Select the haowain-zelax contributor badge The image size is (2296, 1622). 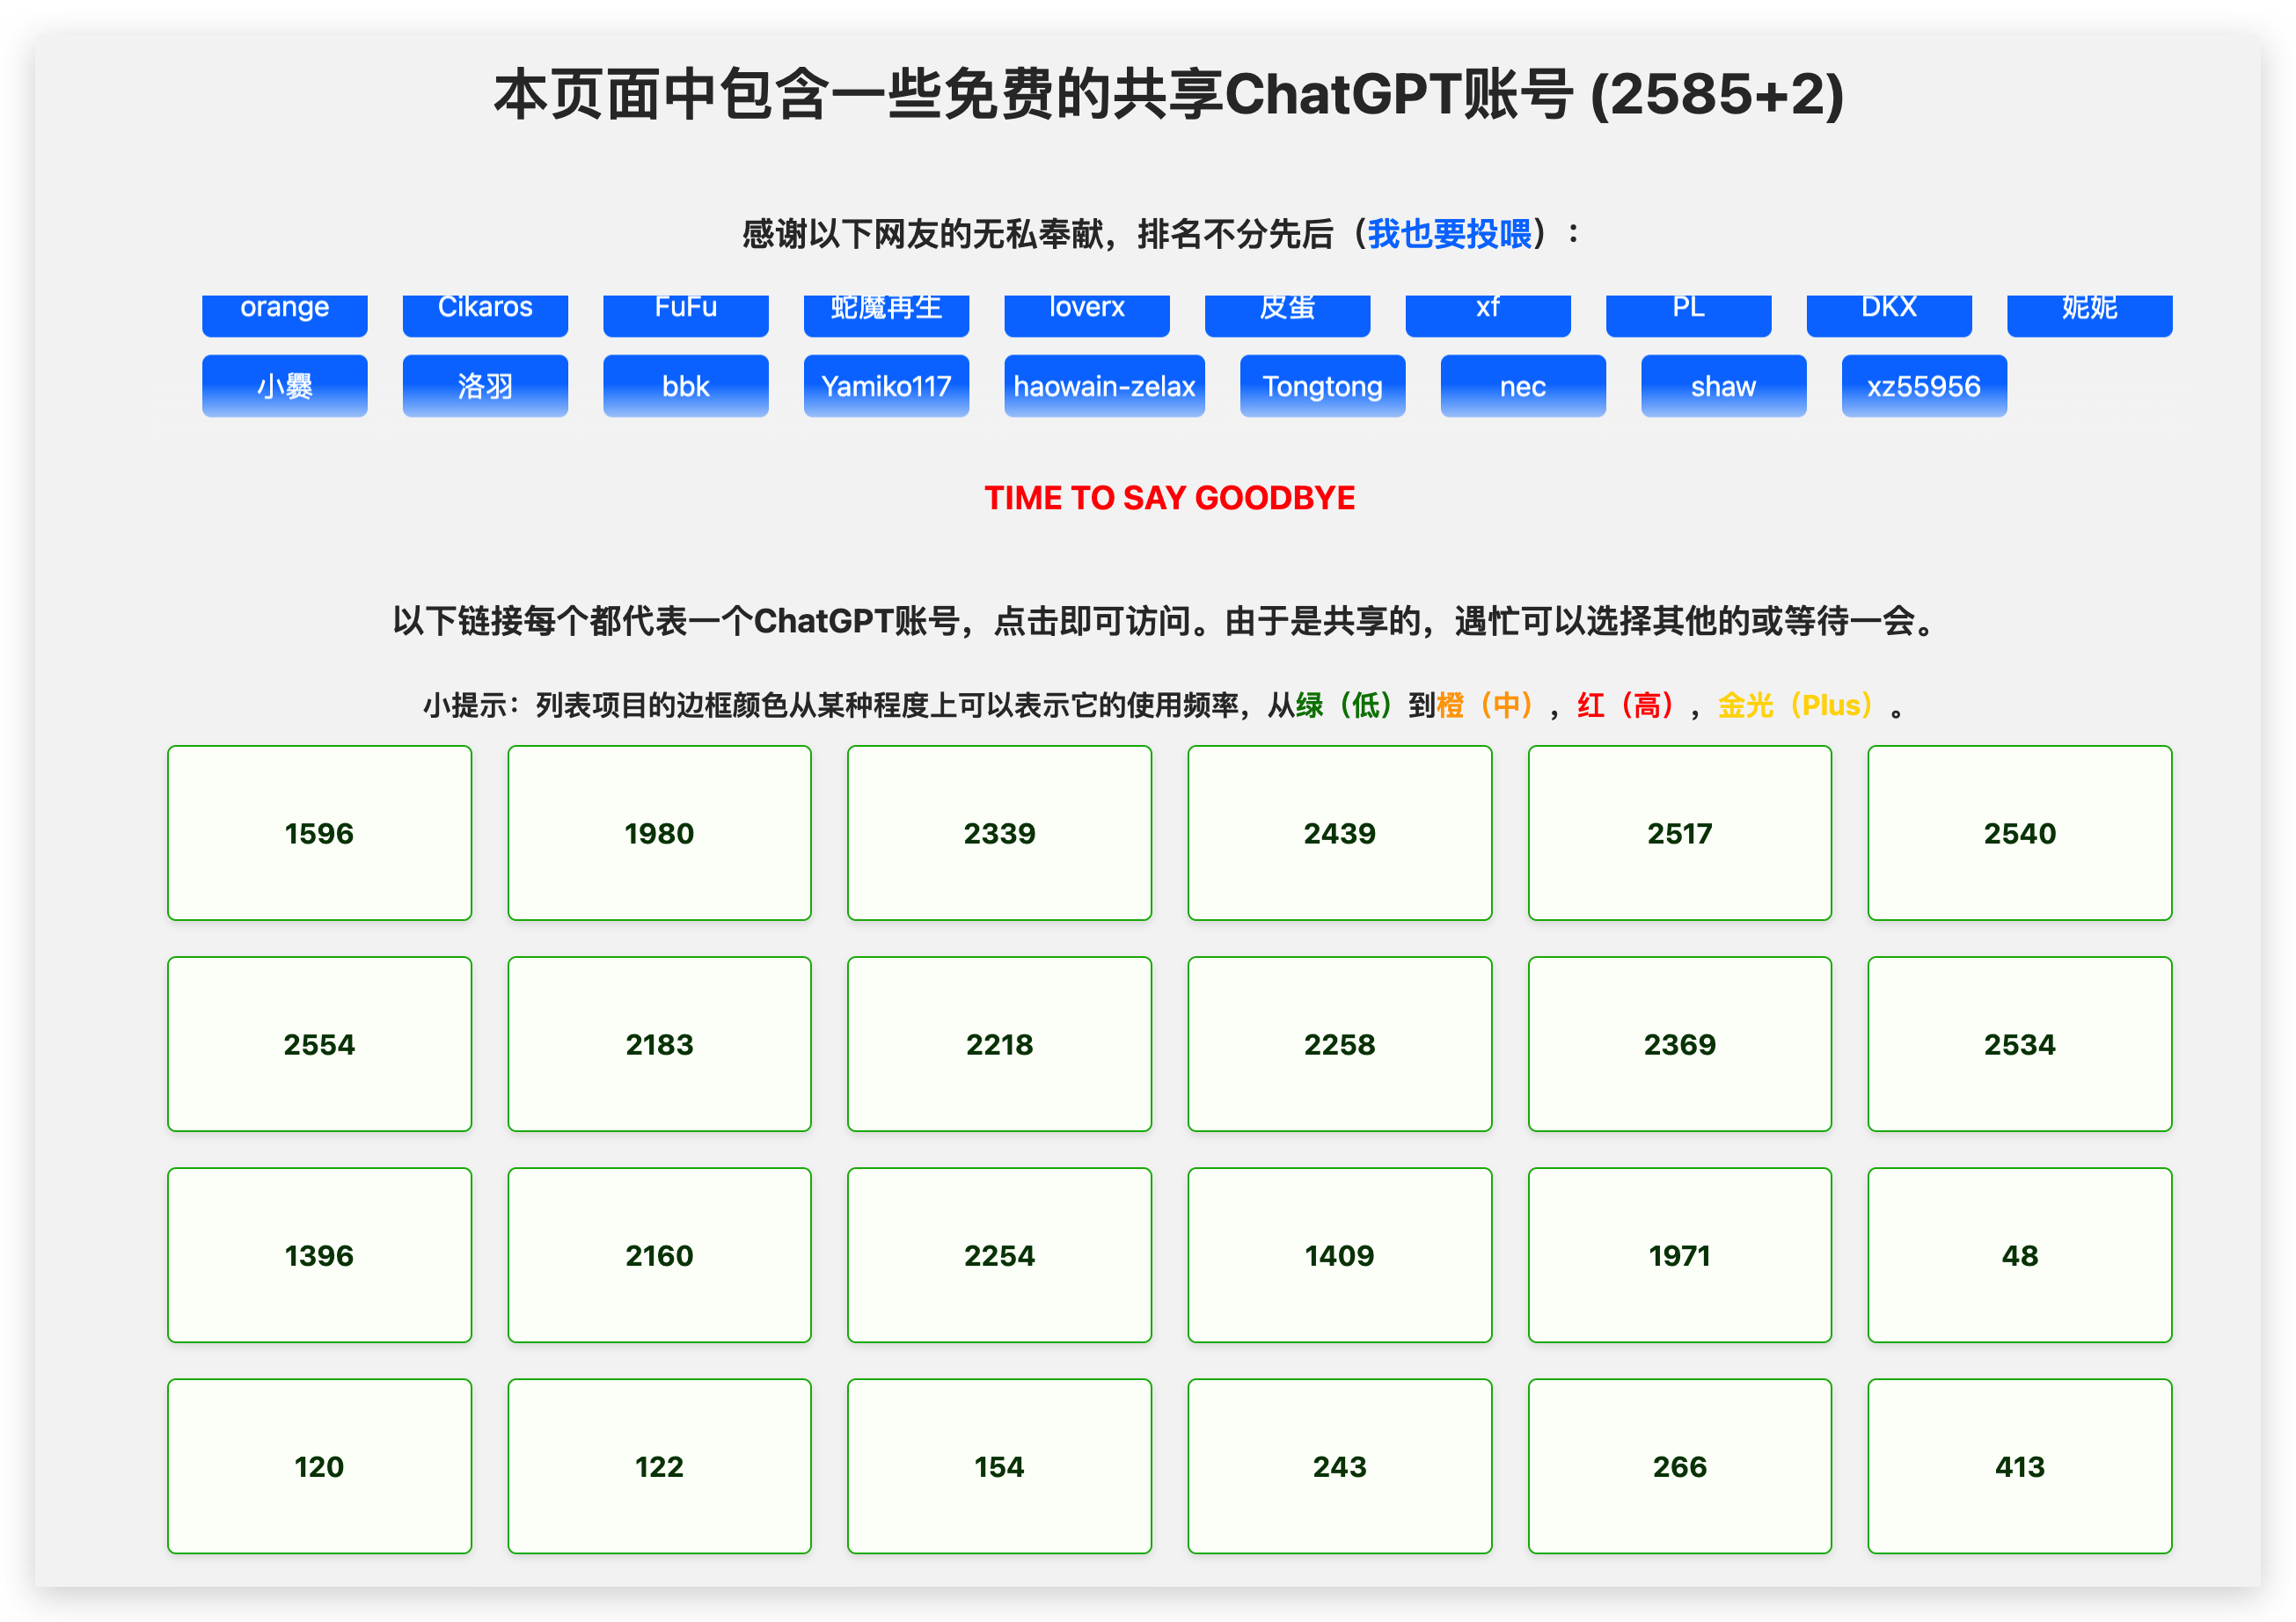click(x=1104, y=386)
